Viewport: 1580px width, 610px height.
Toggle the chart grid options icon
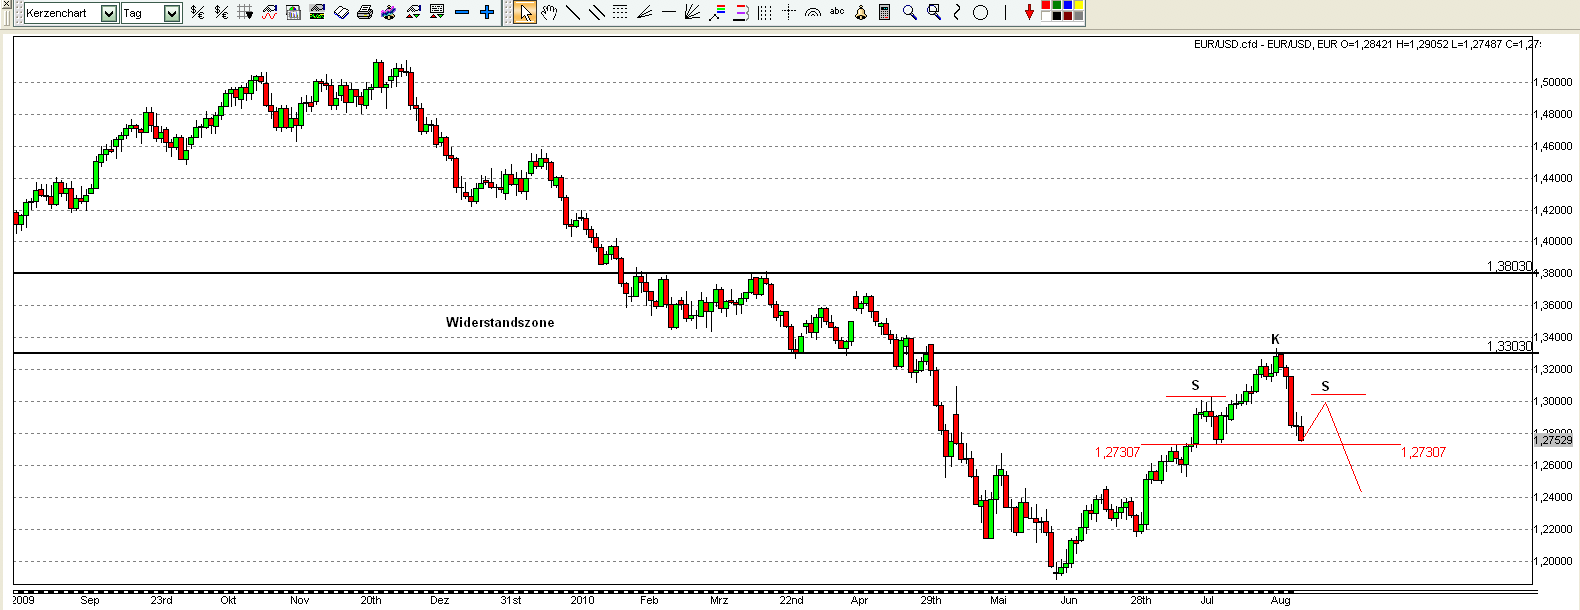click(245, 12)
